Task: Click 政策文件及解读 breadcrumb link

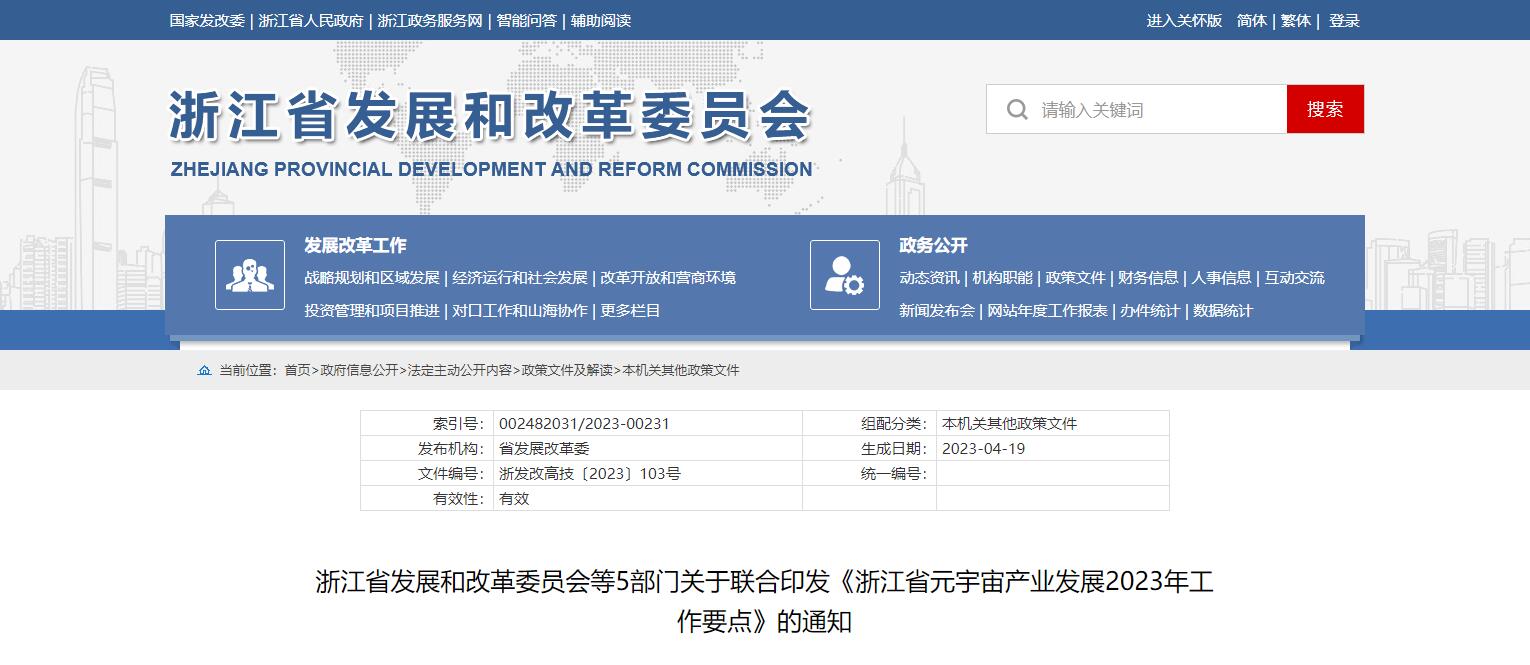Action: click(567, 370)
